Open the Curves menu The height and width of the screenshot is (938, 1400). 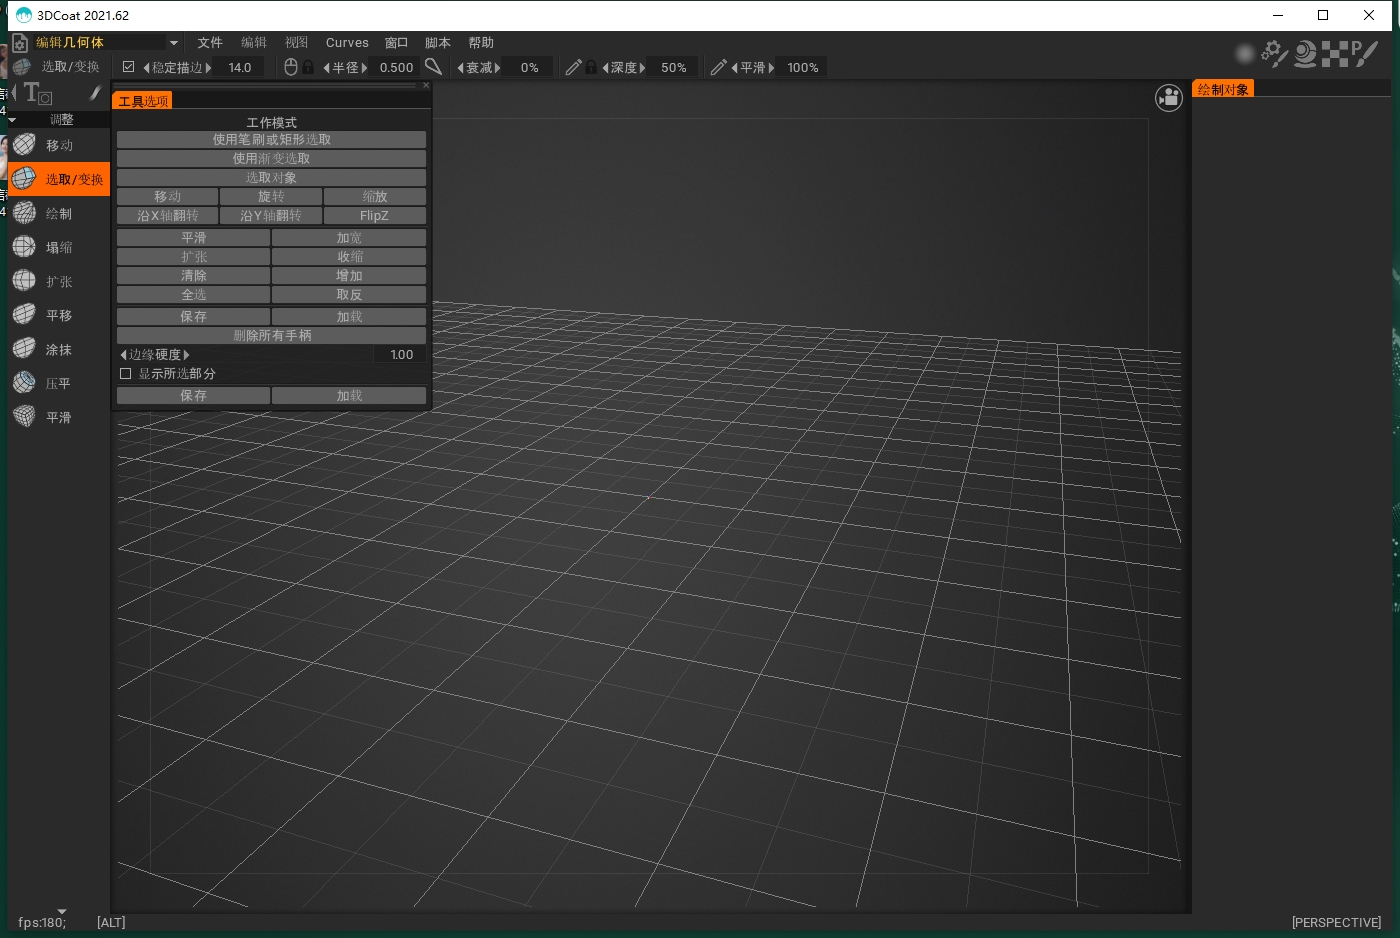347,43
